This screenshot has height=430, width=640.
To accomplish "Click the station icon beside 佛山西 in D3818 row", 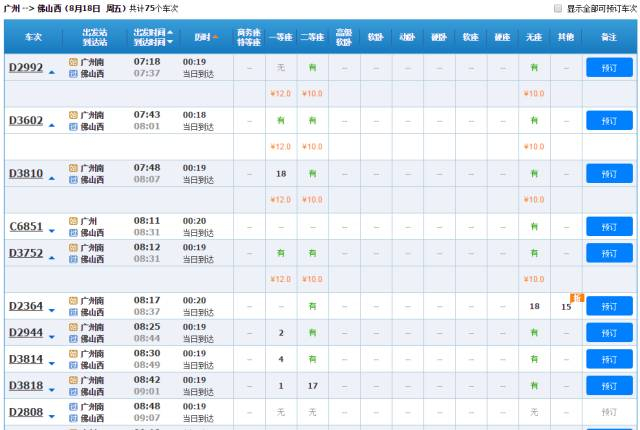I will tap(73, 392).
